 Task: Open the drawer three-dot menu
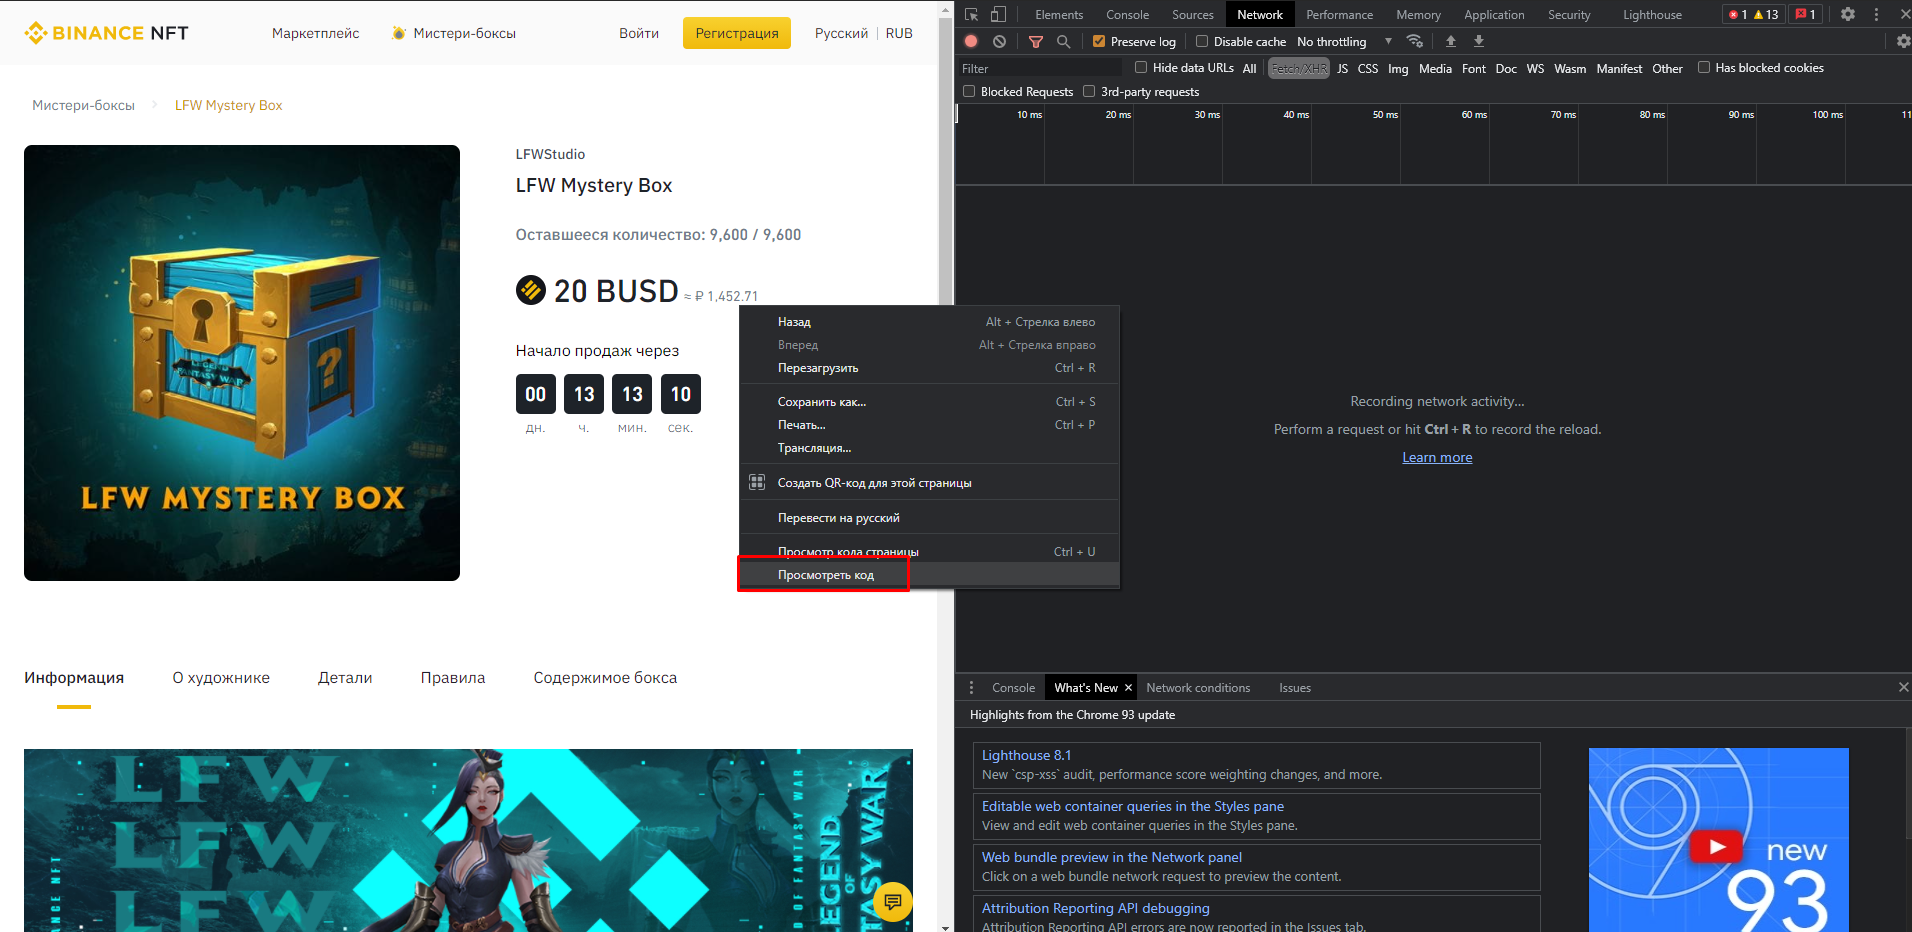971,688
